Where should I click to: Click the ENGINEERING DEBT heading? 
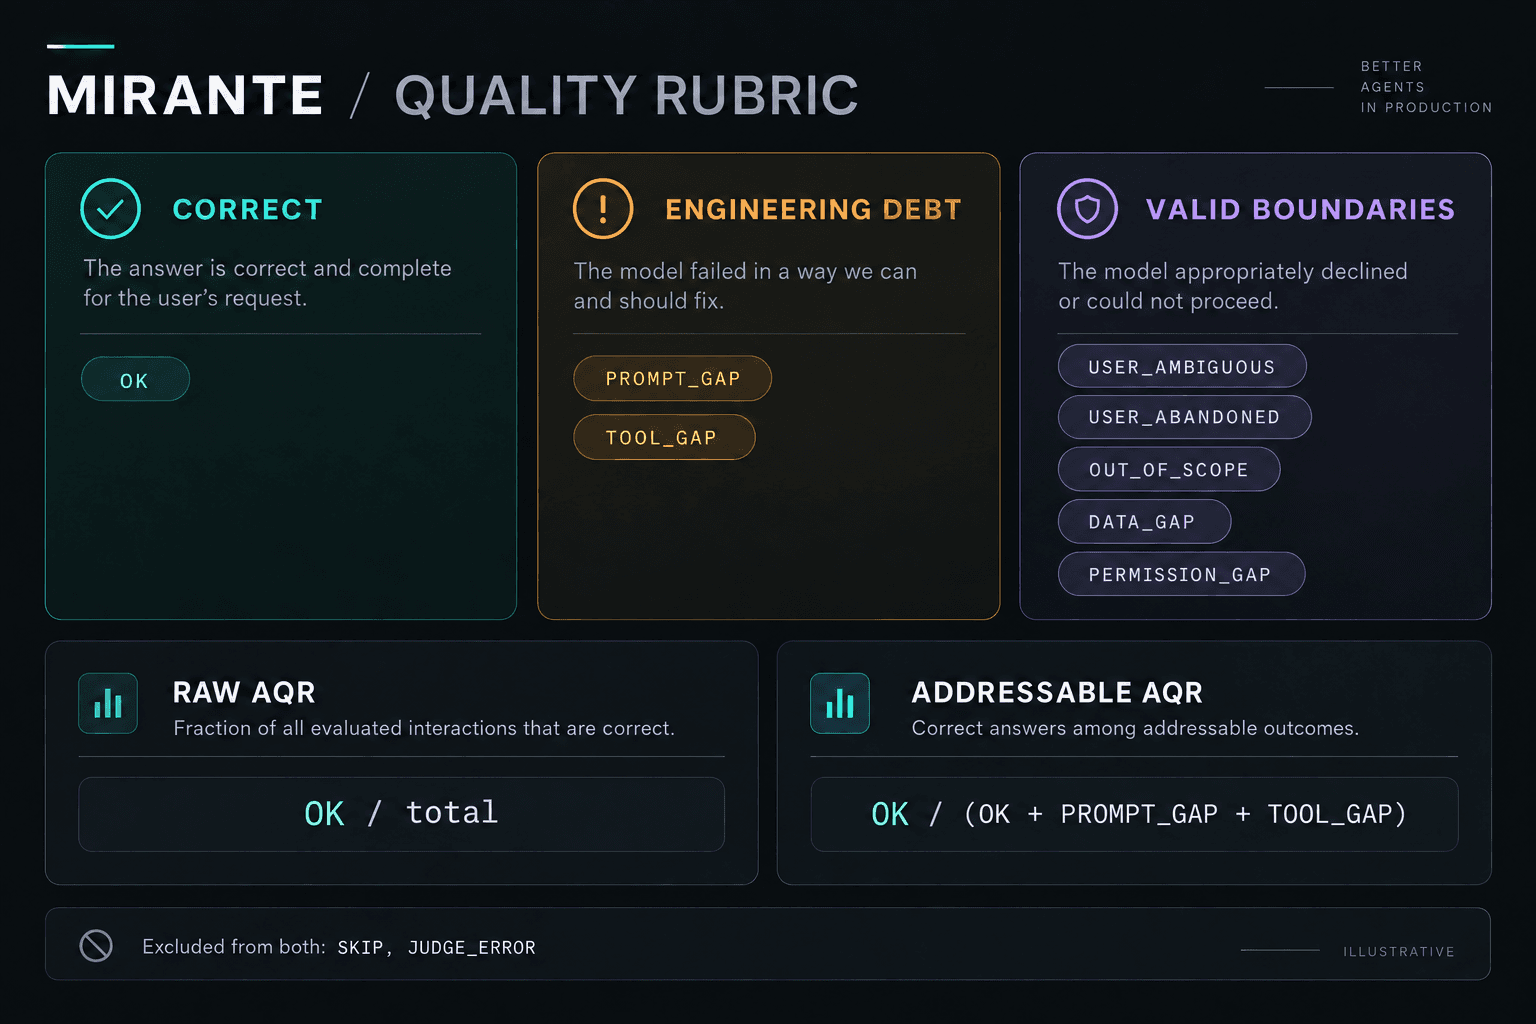coord(813,209)
